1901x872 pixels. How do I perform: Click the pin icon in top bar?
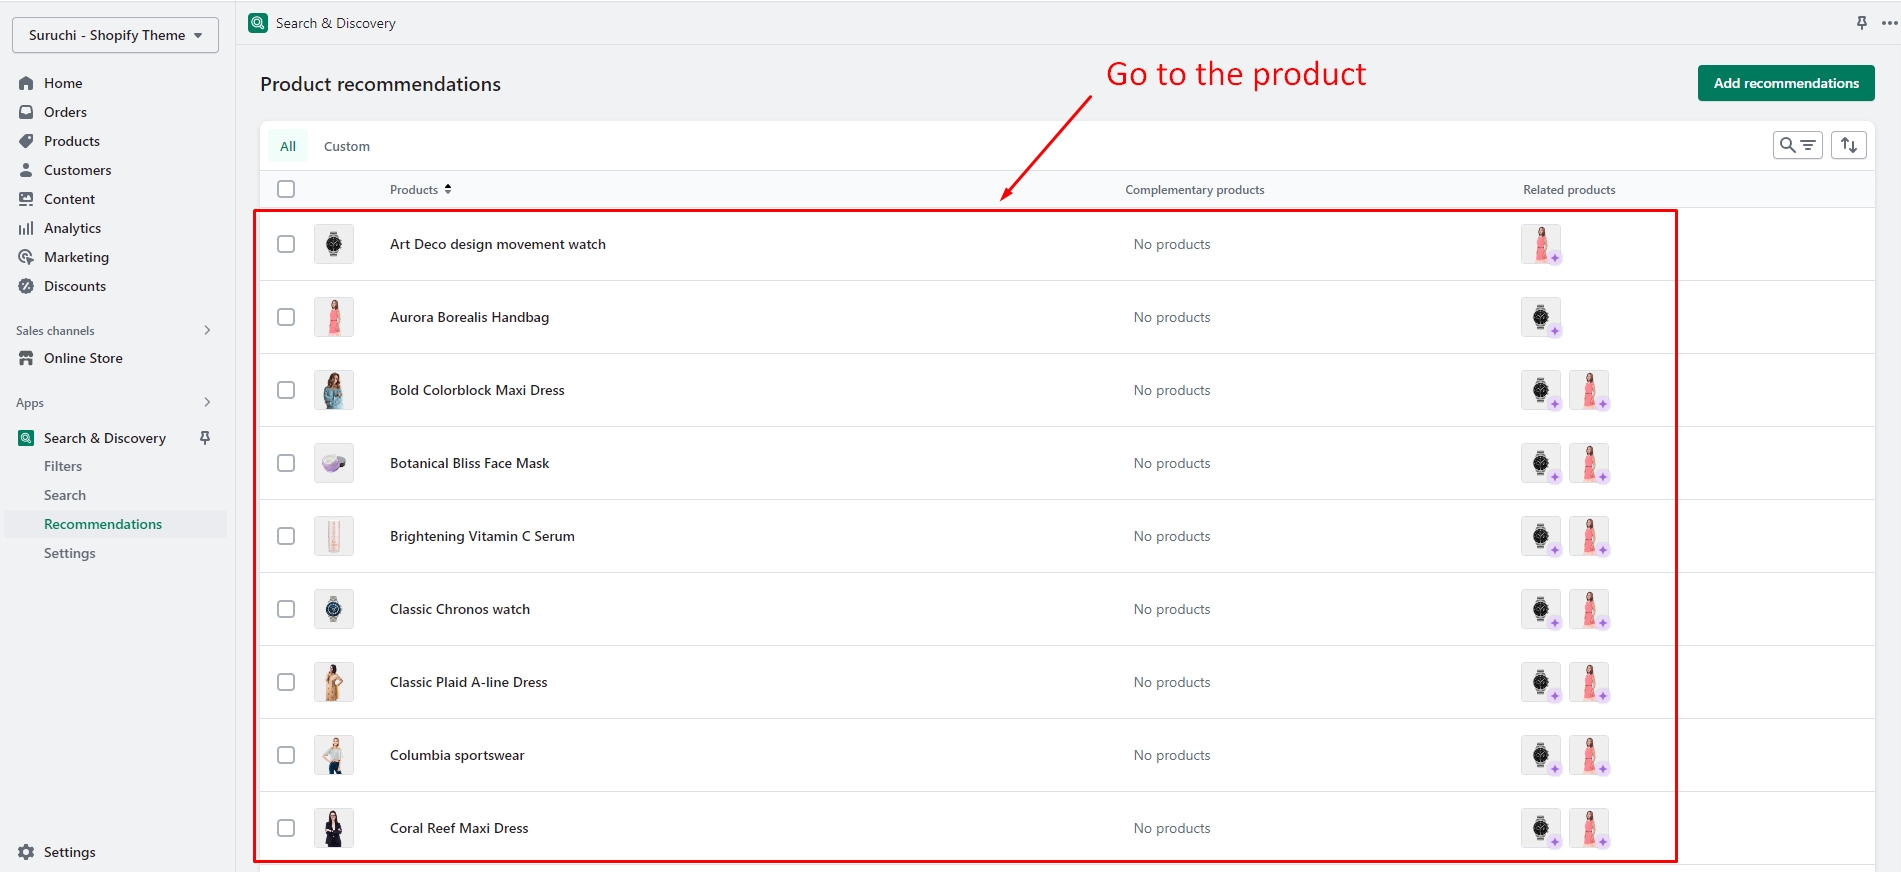pos(1861,23)
